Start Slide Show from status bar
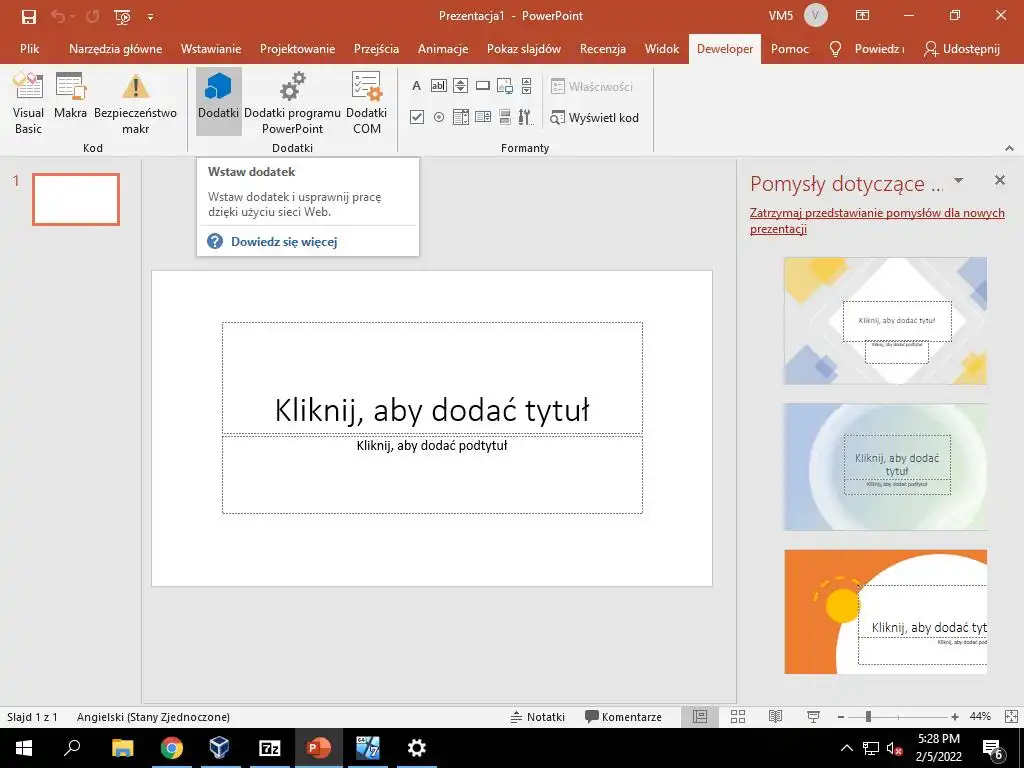 point(813,717)
